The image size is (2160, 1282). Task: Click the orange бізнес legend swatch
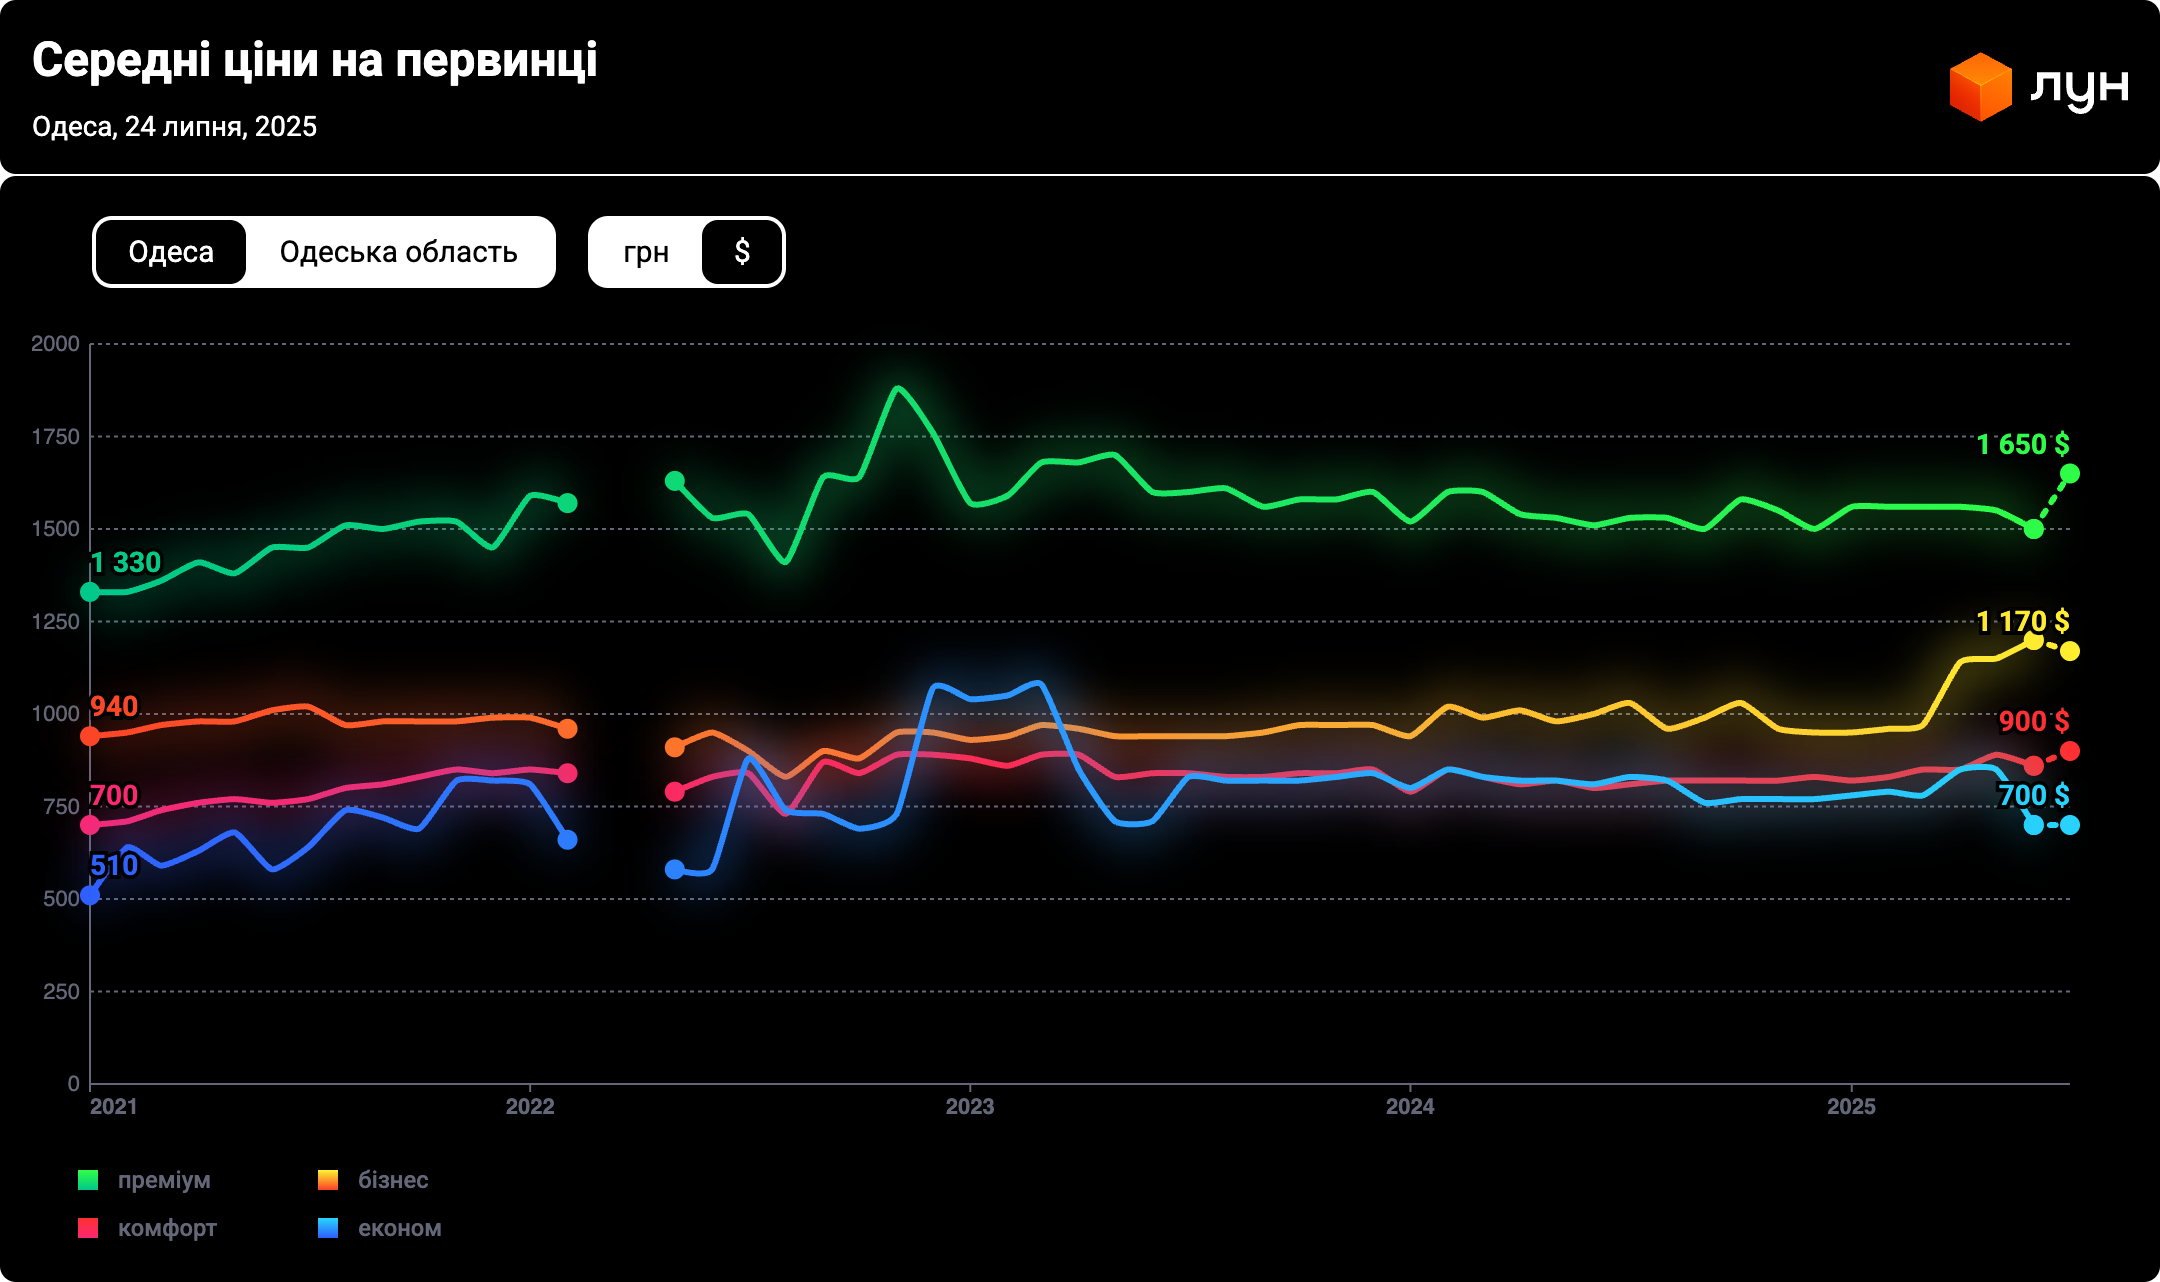click(328, 1180)
